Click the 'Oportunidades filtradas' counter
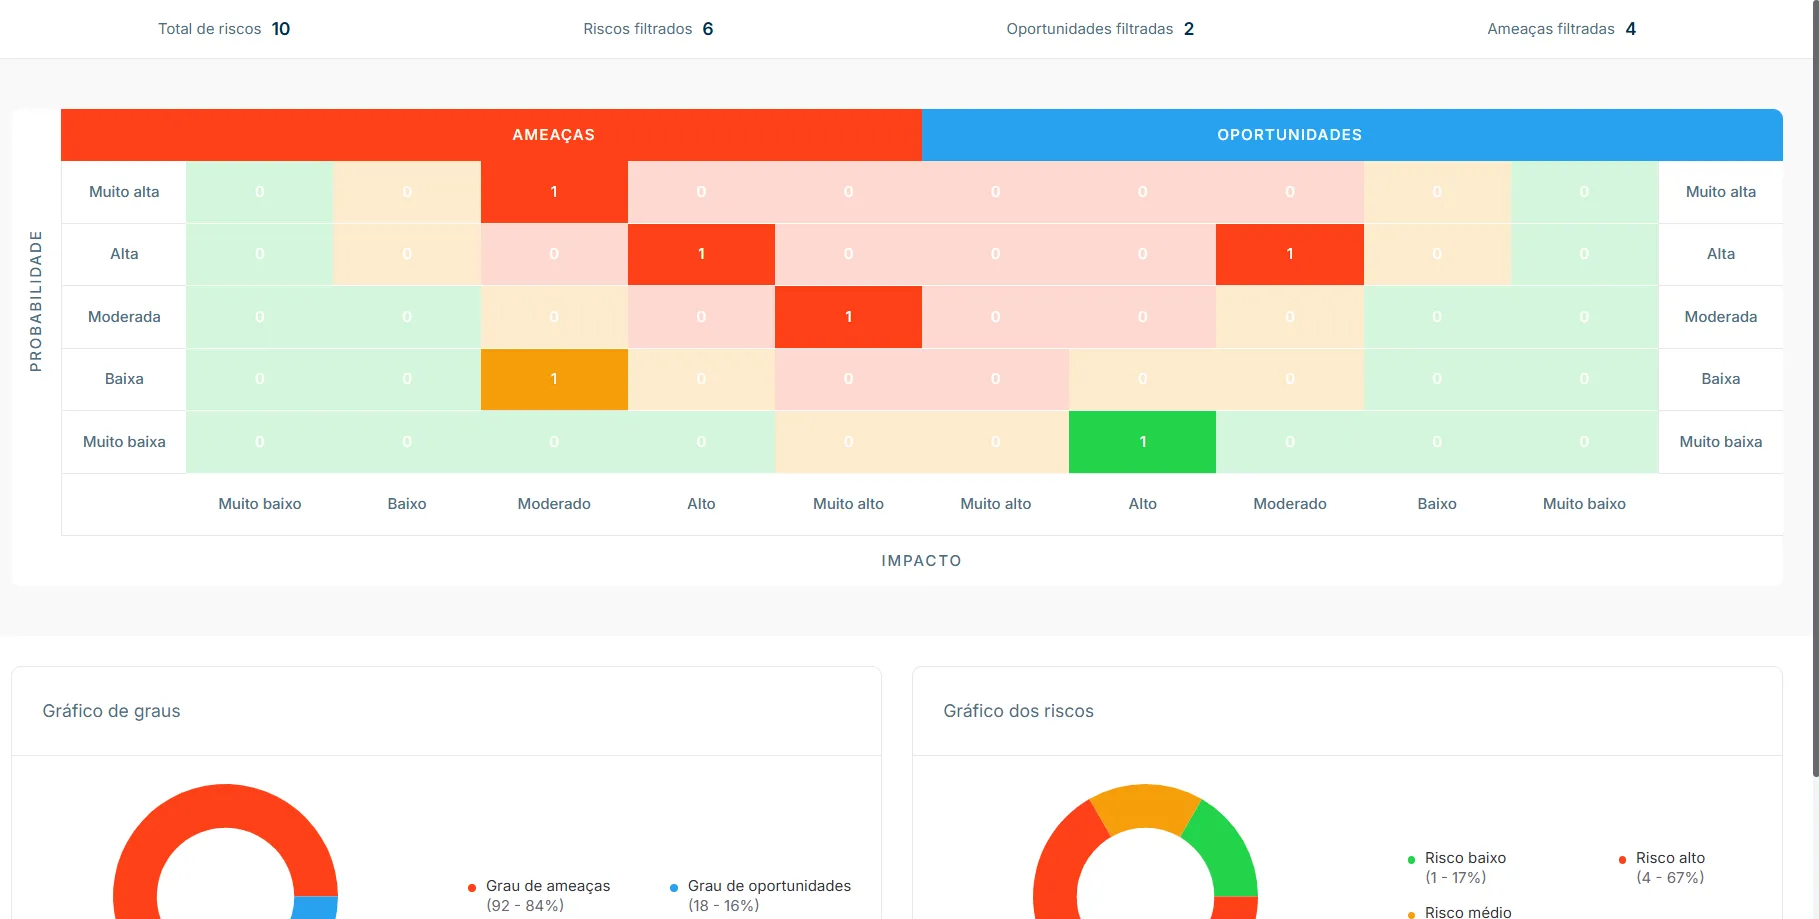This screenshot has width=1819, height=919. coord(1100,29)
